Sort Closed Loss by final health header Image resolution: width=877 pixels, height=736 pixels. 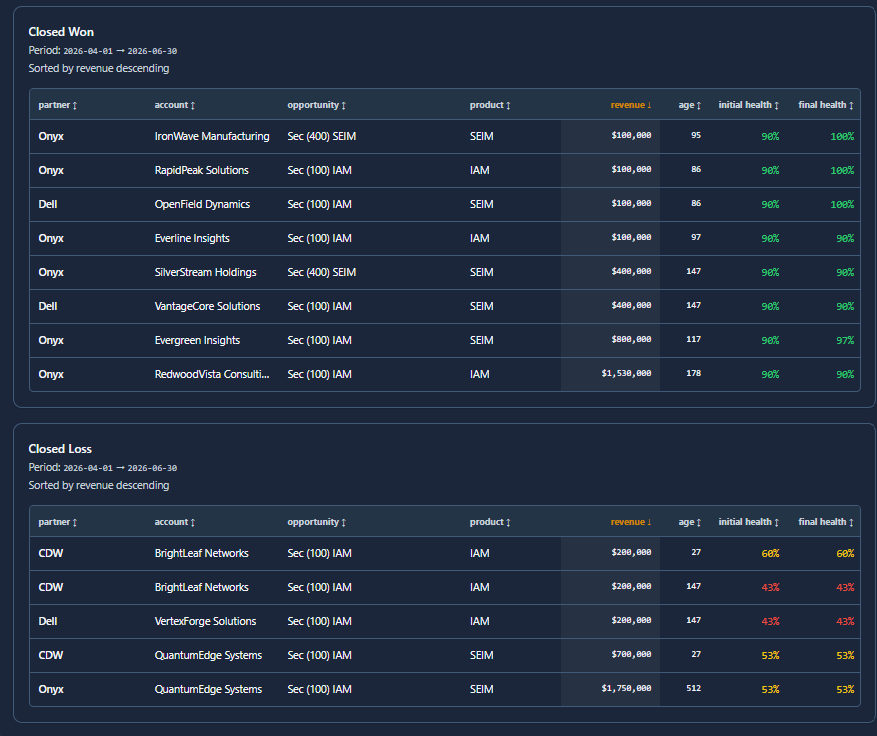826,522
